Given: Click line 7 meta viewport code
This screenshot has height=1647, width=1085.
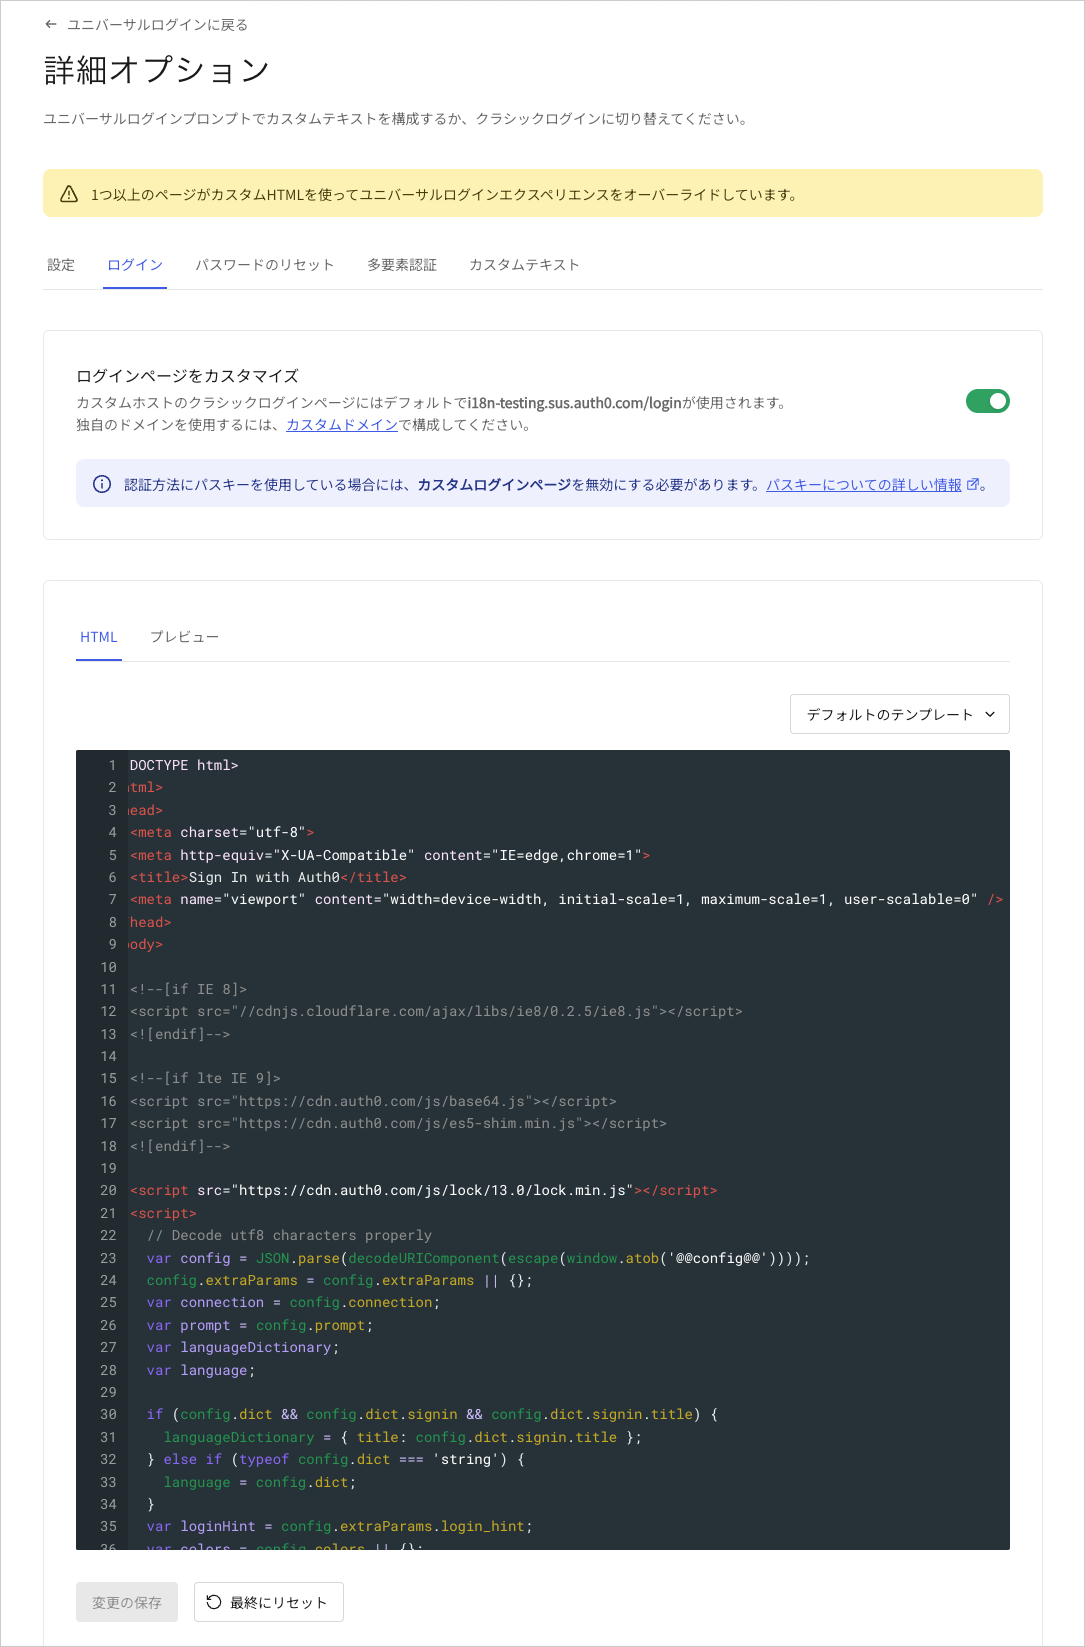Looking at the screenshot, I should tap(566, 899).
